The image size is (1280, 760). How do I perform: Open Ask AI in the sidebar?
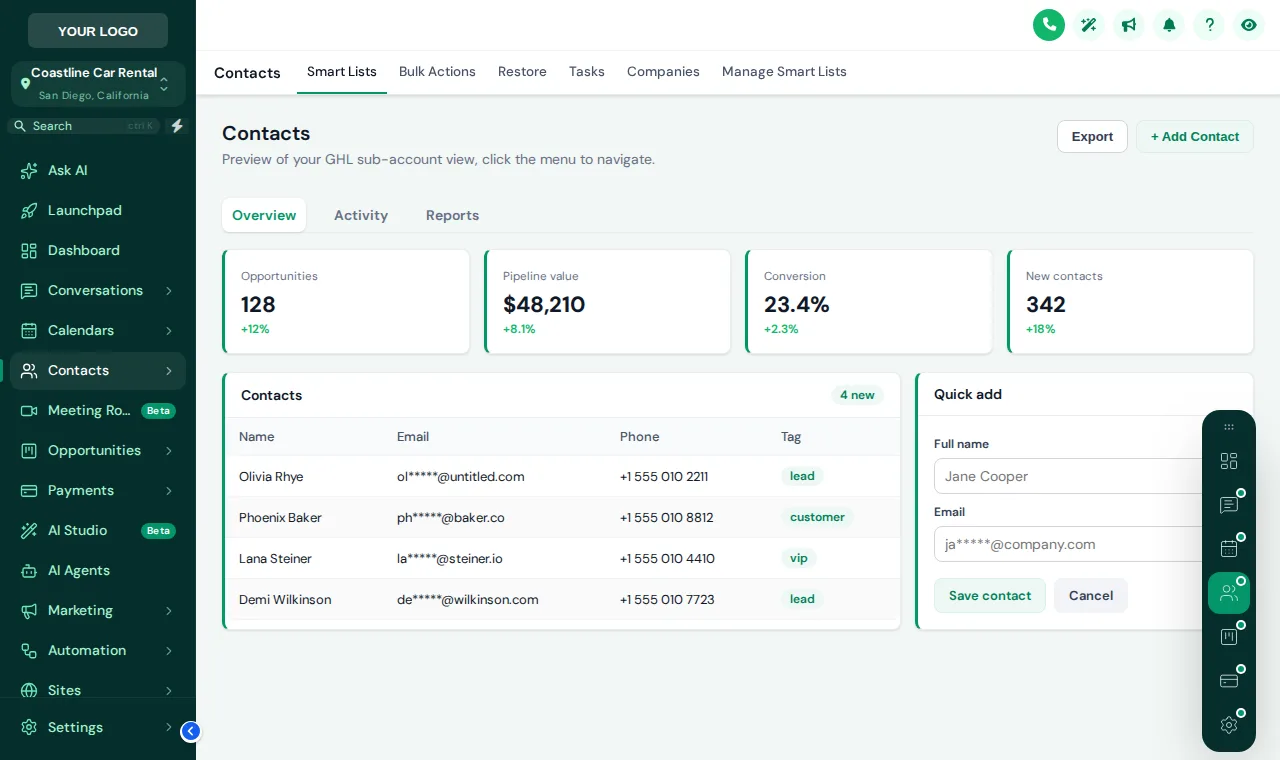tap(98, 170)
